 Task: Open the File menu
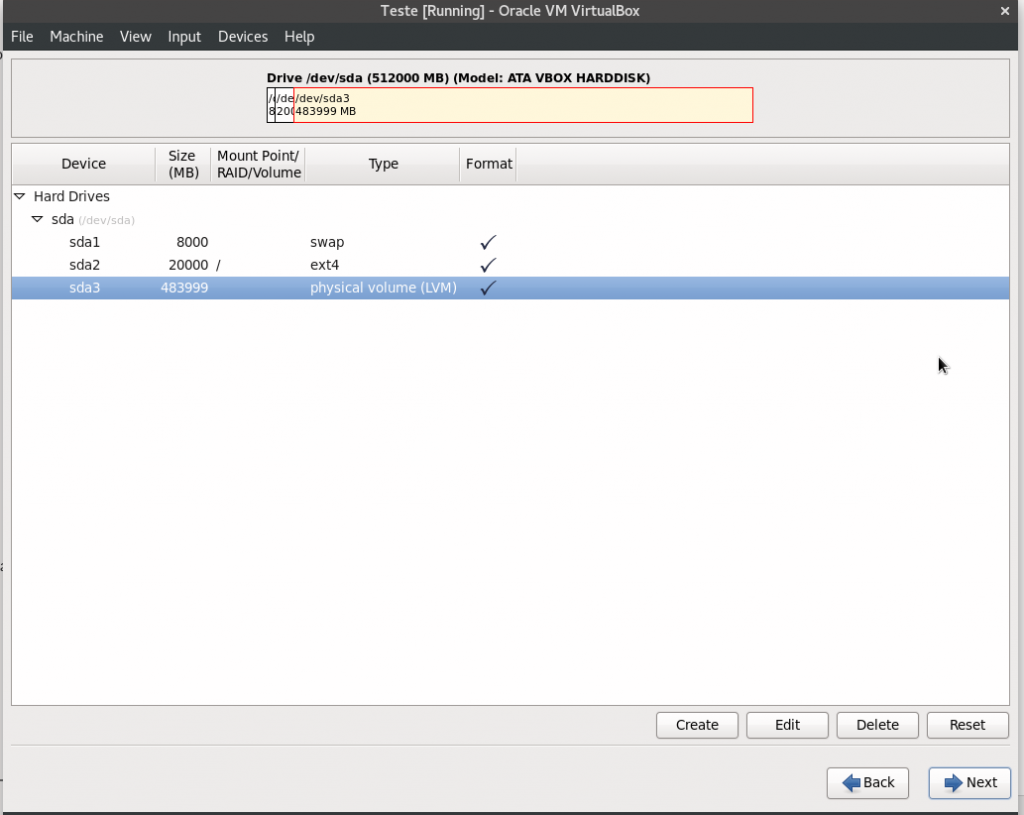22,37
